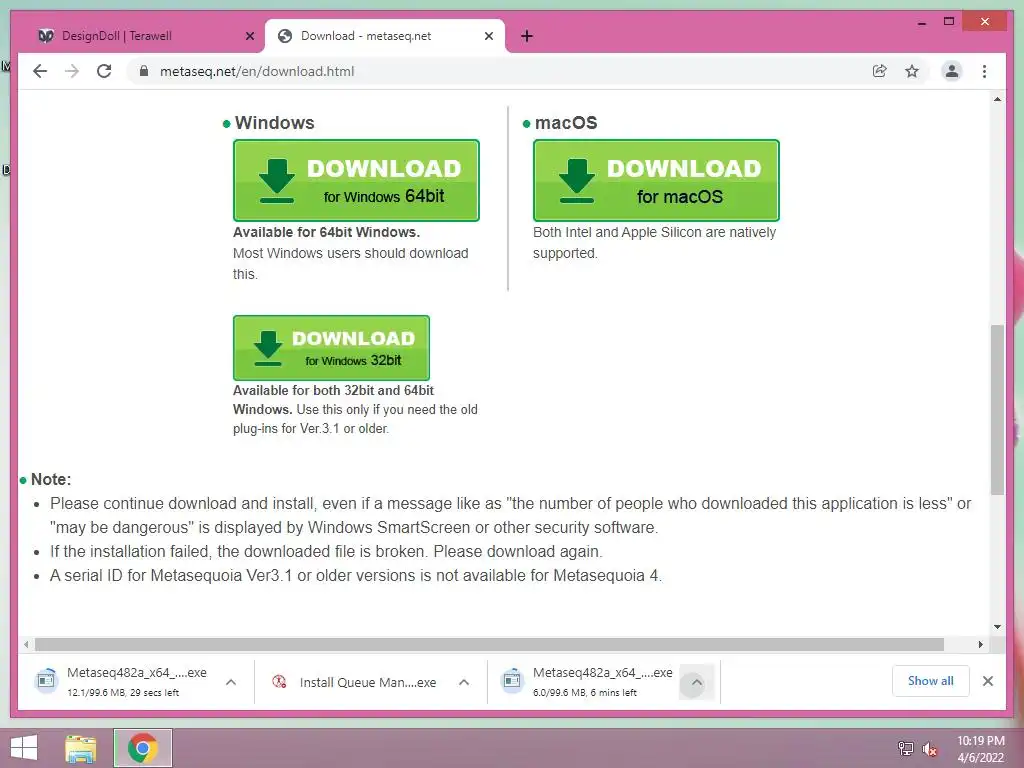Click the forward navigation arrow
Viewport: 1024px width, 768px height.
click(72, 71)
